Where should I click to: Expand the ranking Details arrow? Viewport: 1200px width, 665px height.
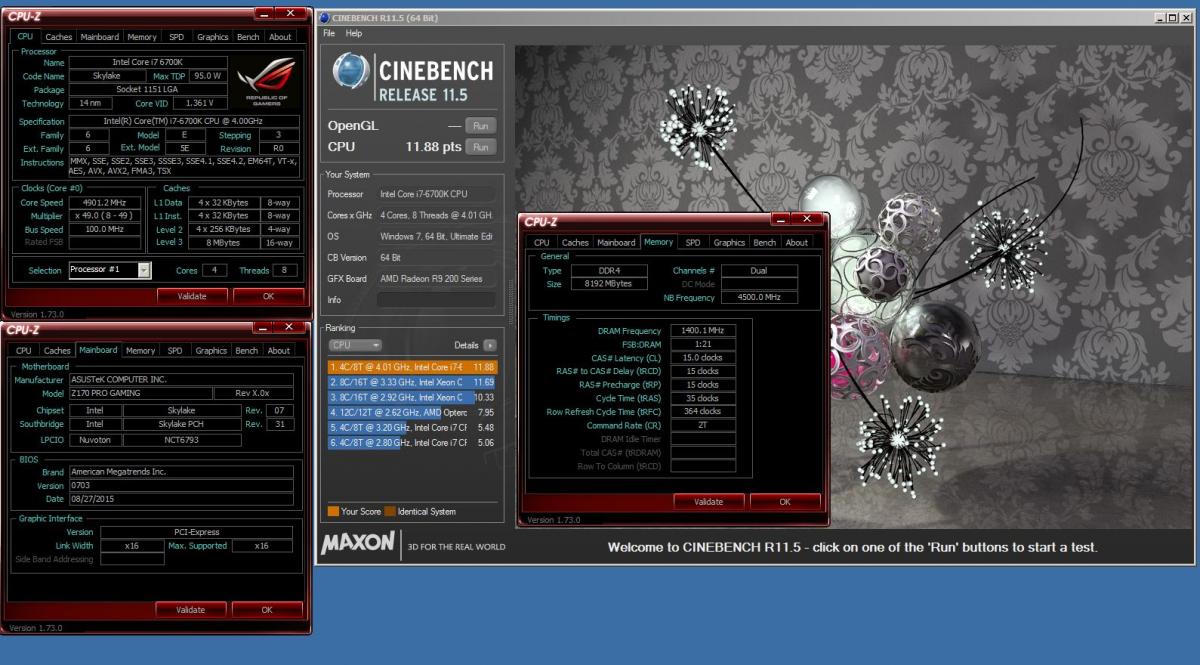(490, 345)
